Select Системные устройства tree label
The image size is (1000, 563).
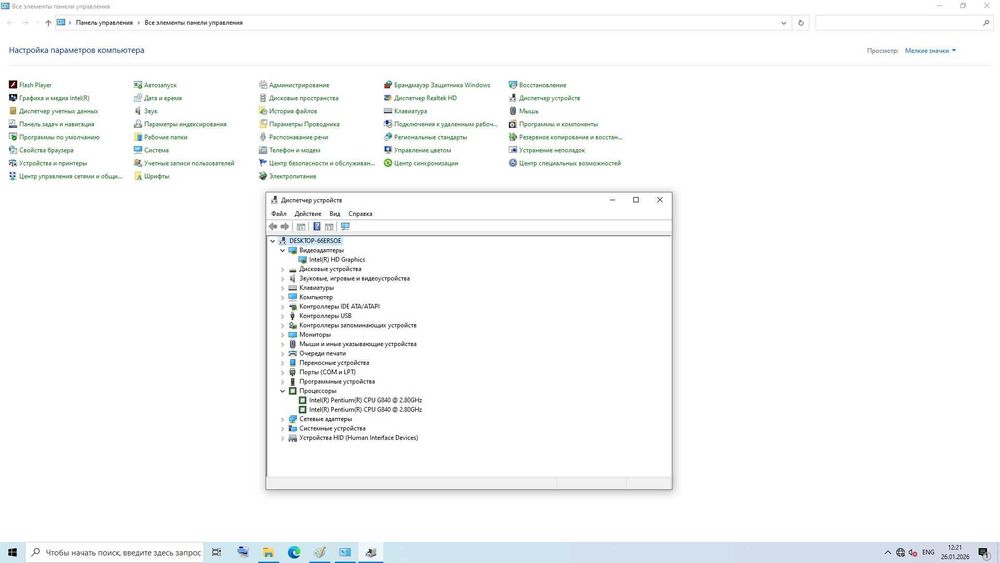click(332, 428)
